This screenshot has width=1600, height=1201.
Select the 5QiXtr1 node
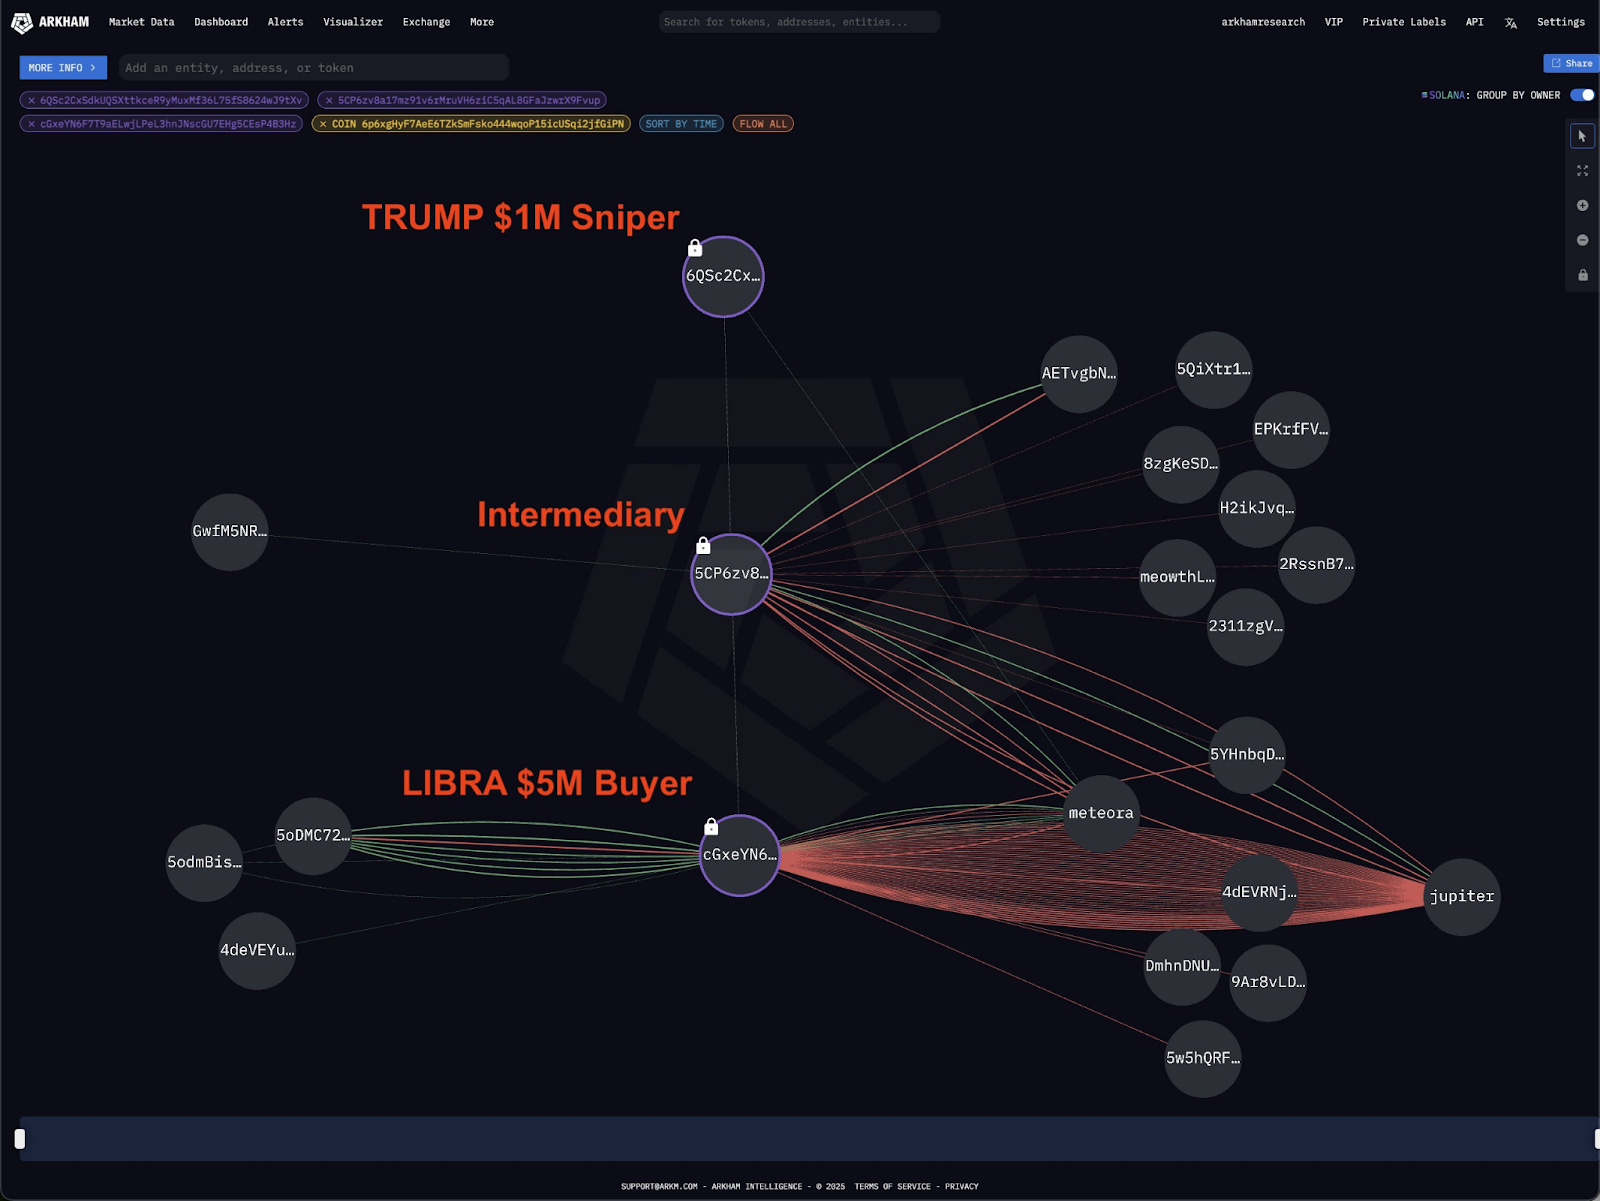point(1214,370)
